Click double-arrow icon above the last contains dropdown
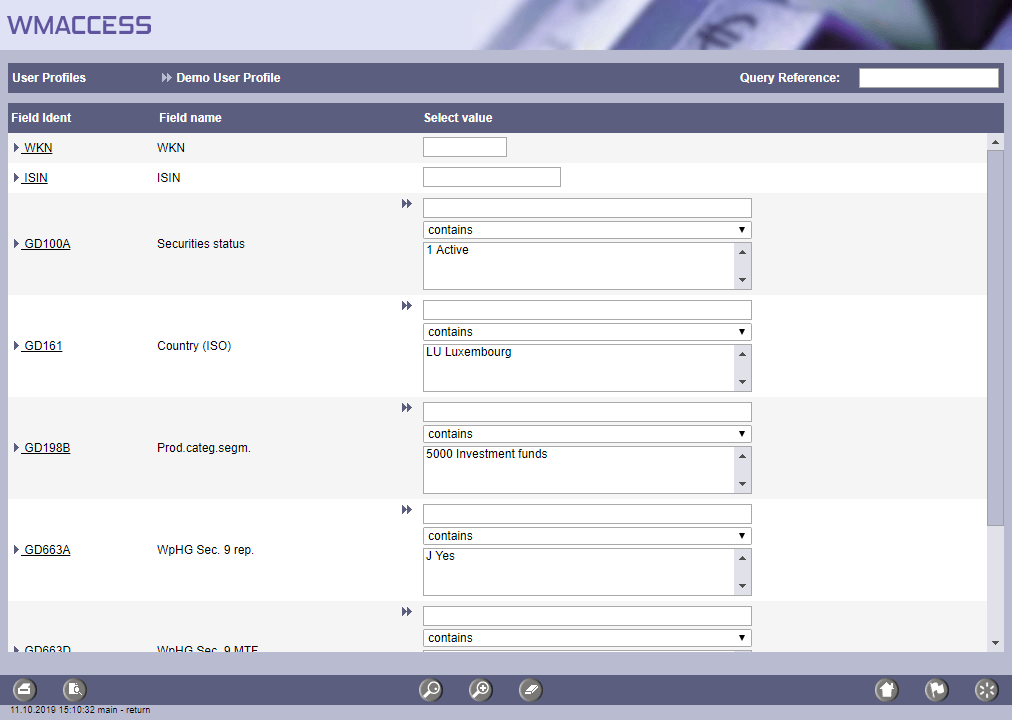Viewport: 1012px width, 720px height. 407,612
